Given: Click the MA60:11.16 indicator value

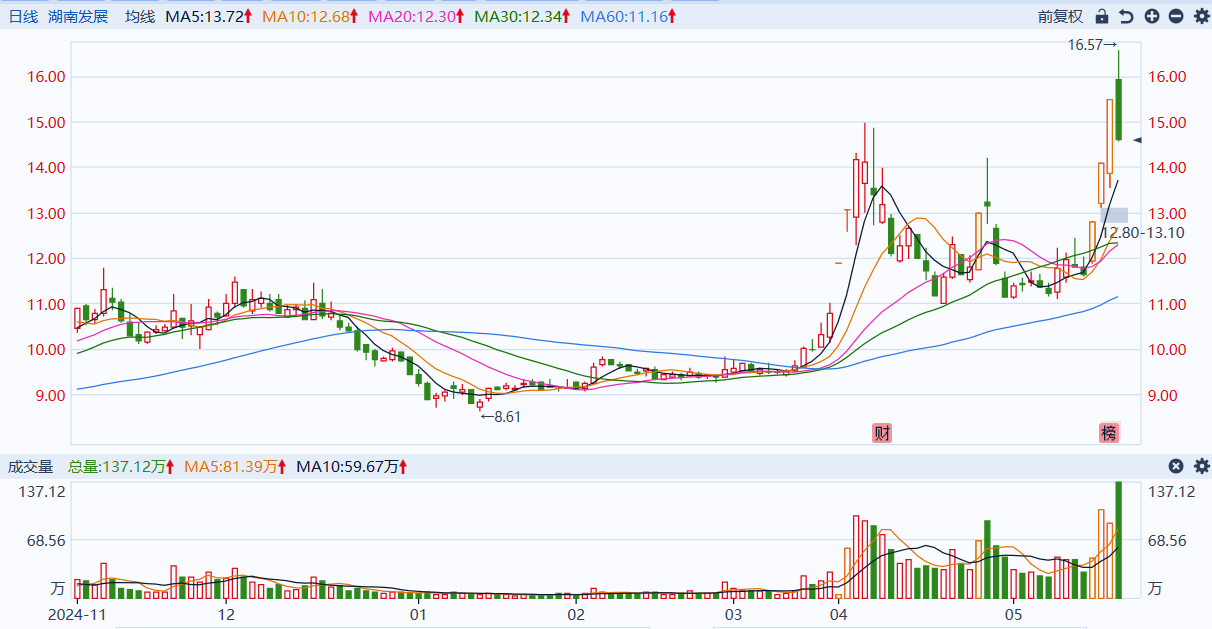Looking at the screenshot, I should point(629,17).
